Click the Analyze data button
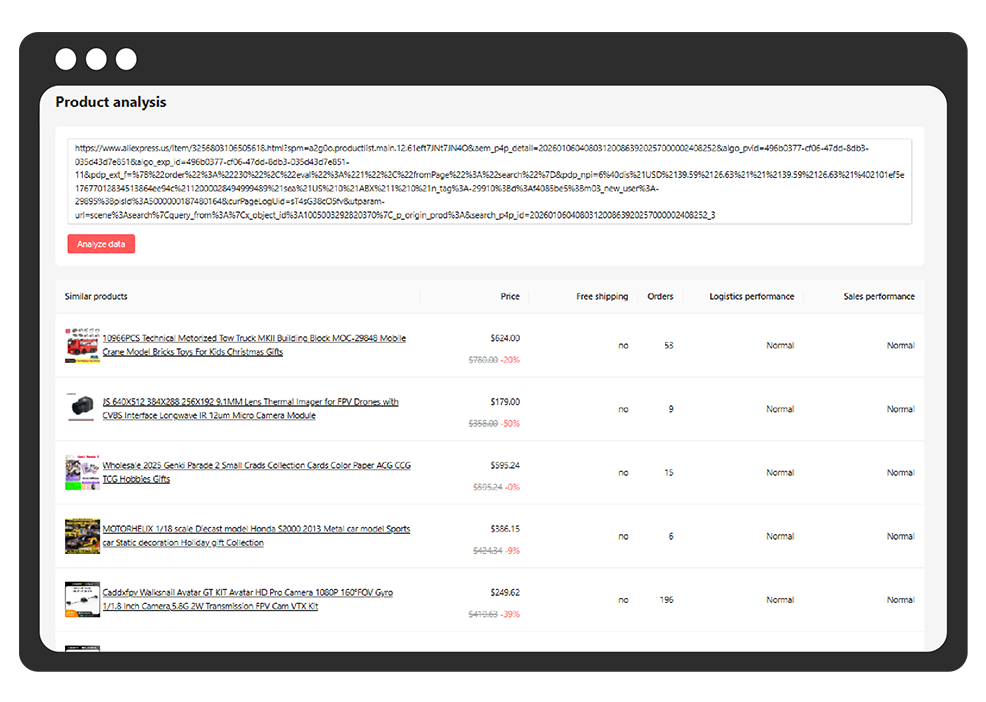Image resolution: width=986 pixels, height=702 pixels. 101,244
